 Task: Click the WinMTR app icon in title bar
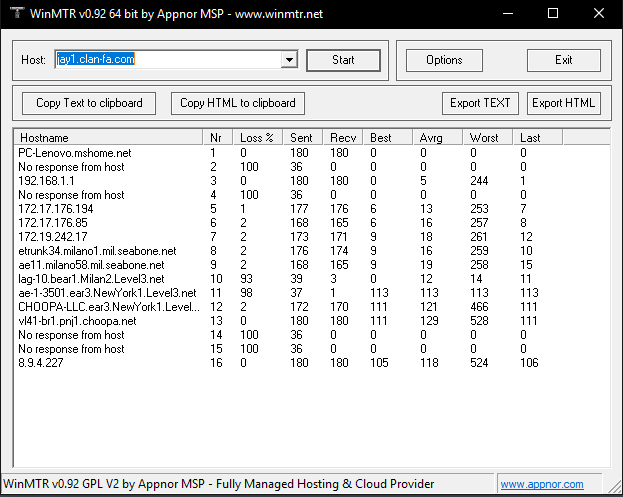[17, 13]
